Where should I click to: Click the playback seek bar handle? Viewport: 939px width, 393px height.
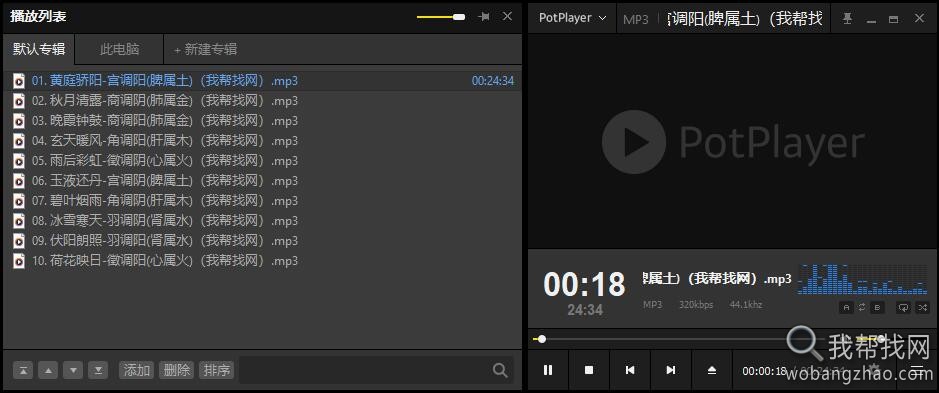tap(542, 339)
